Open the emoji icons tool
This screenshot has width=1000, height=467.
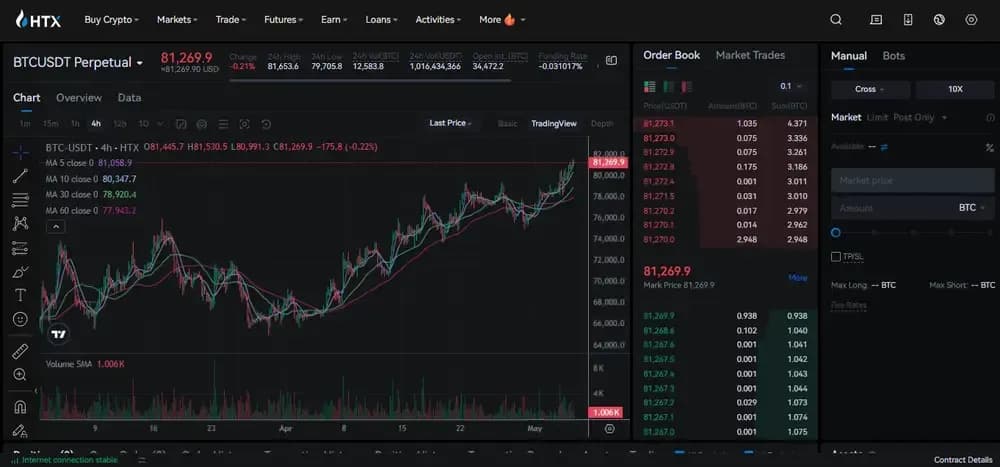point(20,318)
